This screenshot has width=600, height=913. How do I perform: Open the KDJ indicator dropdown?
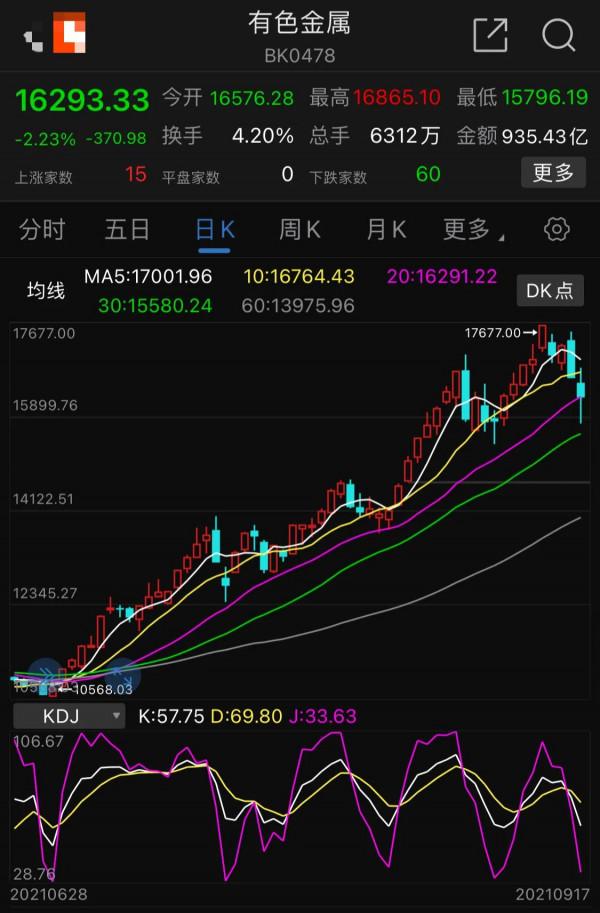click(x=69, y=716)
